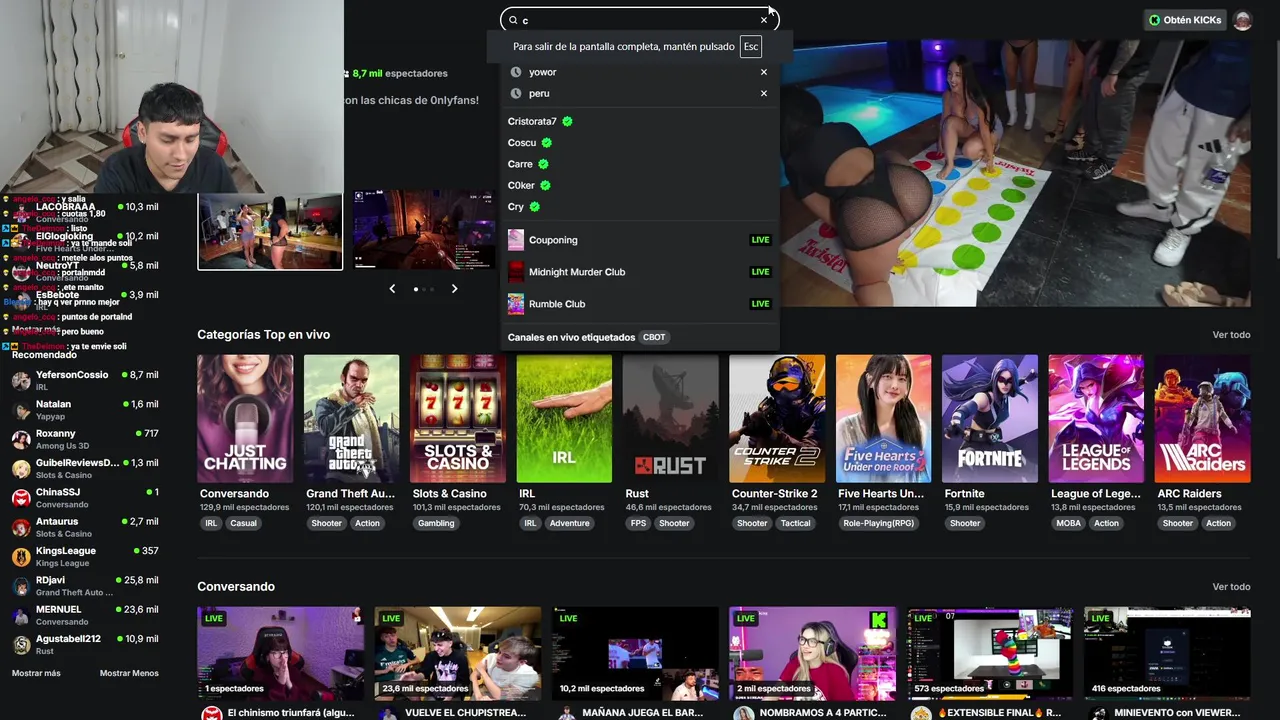Image resolution: width=1280 pixels, height=720 pixels.
Task: Click the Casual tag under Conversando
Action: coord(243,523)
